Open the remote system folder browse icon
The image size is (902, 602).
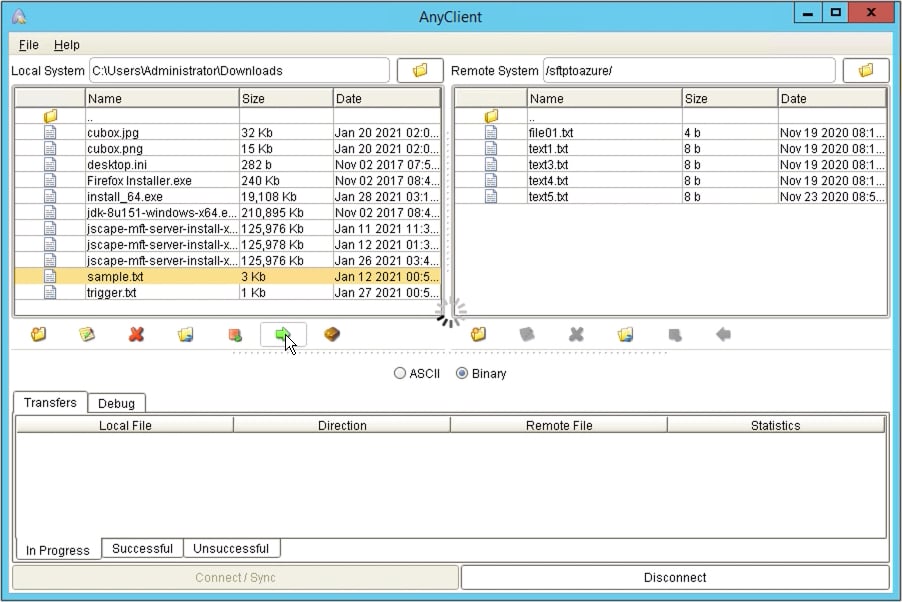click(x=865, y=70)
